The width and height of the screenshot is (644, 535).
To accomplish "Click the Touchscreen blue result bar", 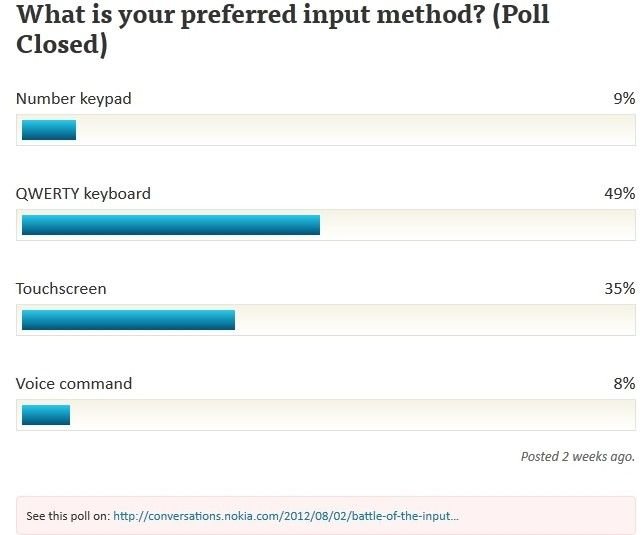I will (x=128, y=320).
